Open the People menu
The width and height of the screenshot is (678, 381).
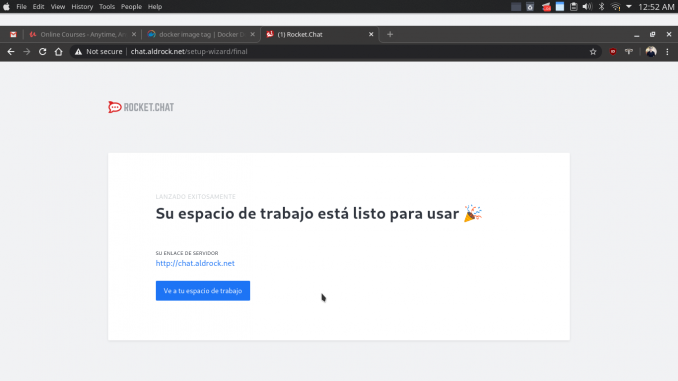131,6
